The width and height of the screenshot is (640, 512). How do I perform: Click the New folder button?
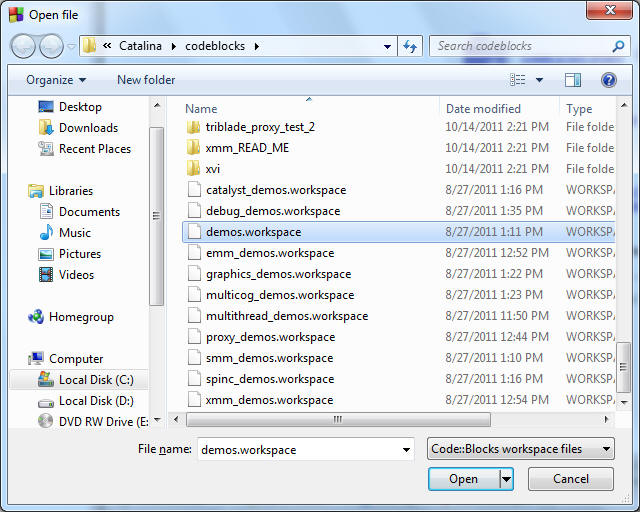pos(146,80)
